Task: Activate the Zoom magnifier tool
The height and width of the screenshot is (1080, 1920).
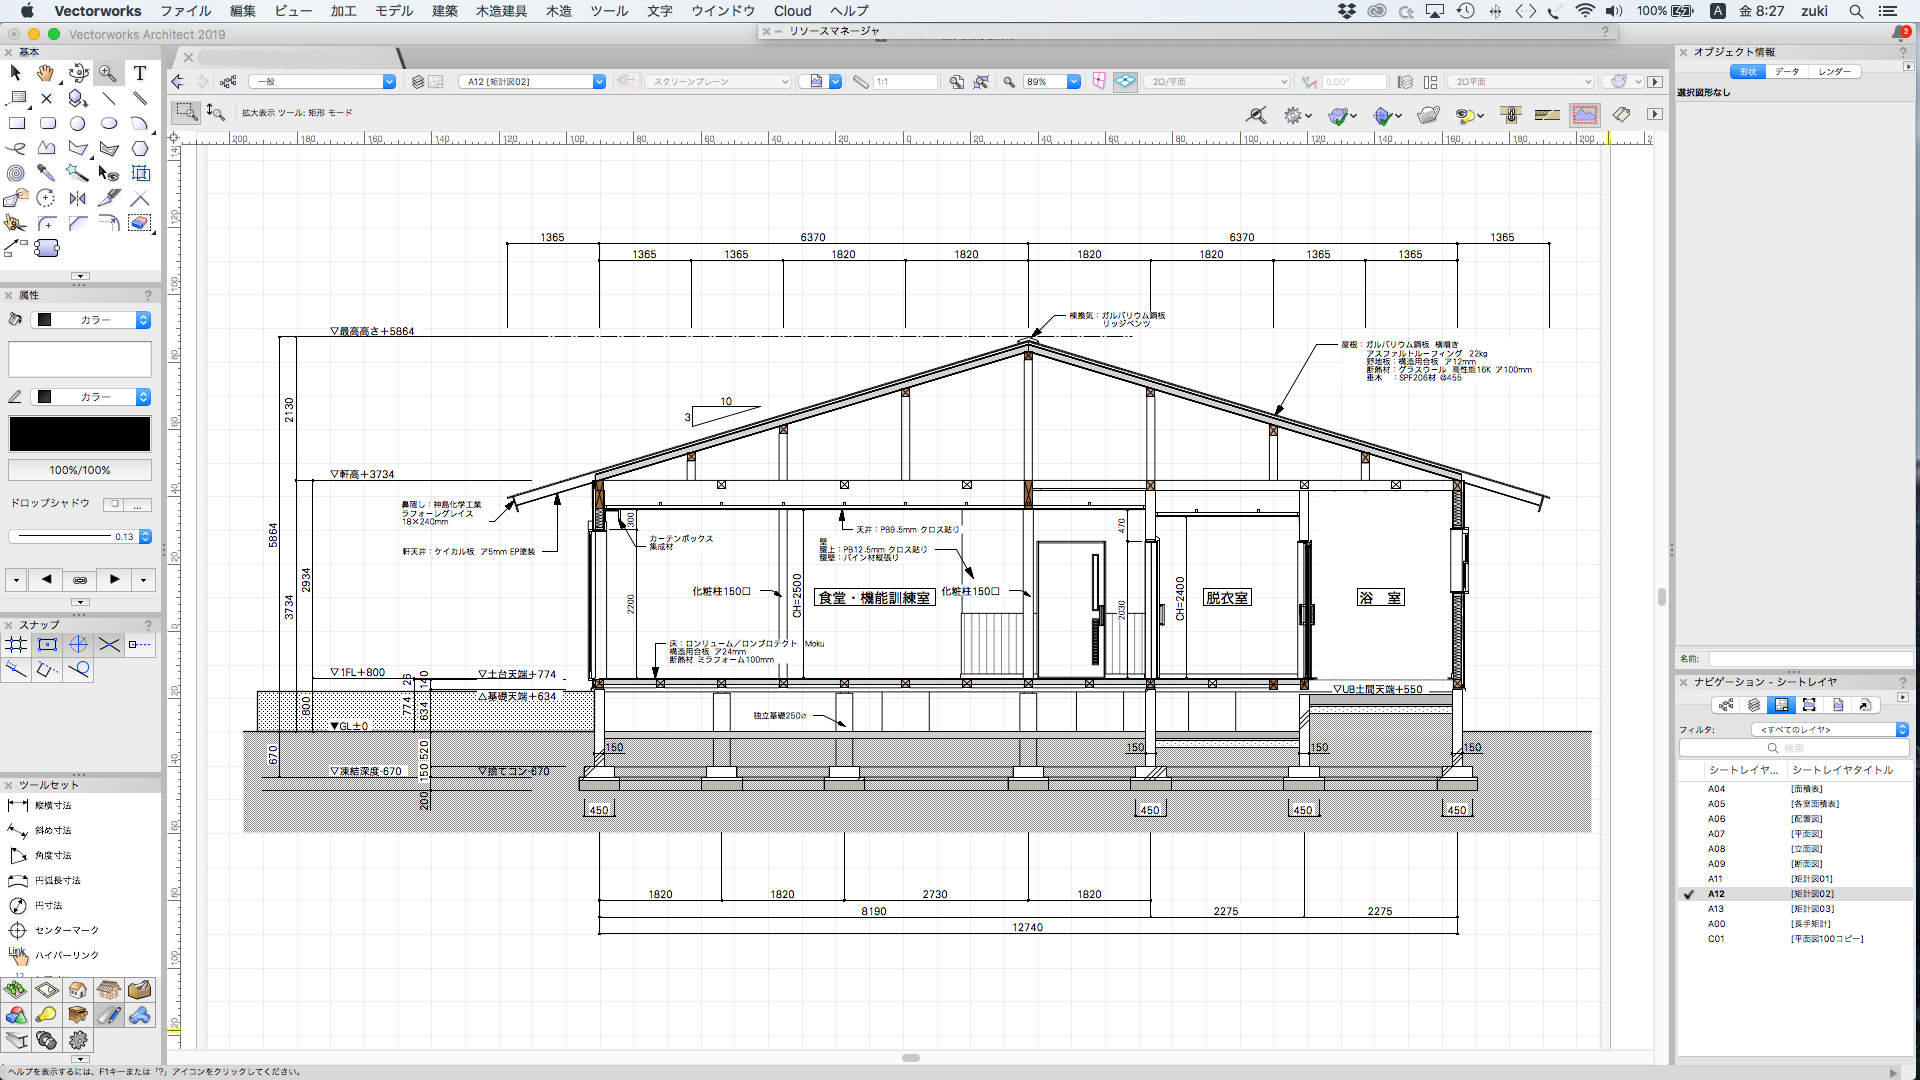Action: click(109, 73)
